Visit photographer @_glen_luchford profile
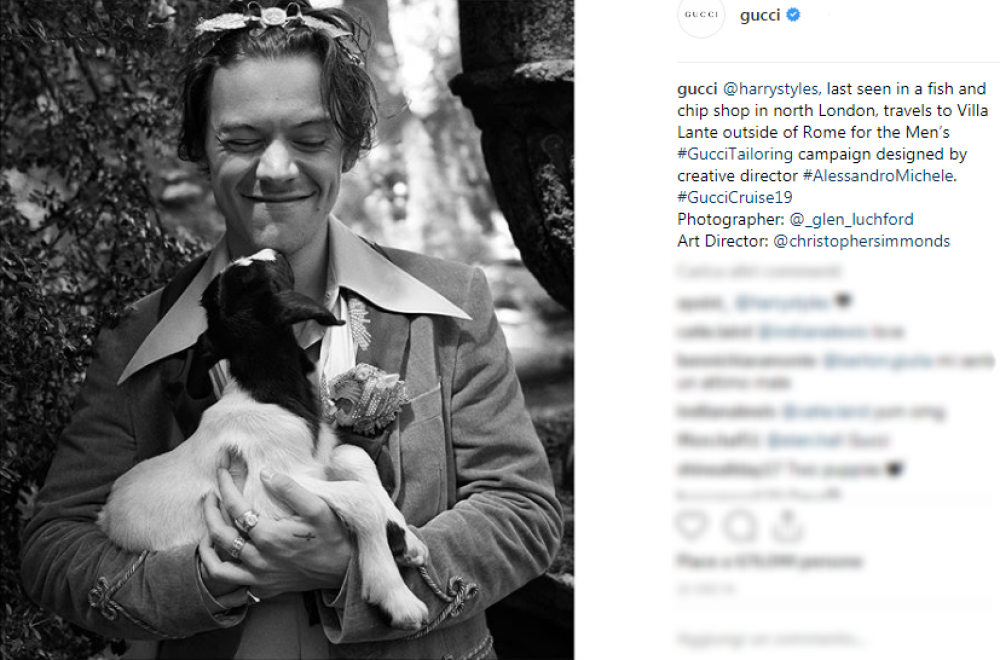Screen dimensions: 1000x660 point(851,219)
